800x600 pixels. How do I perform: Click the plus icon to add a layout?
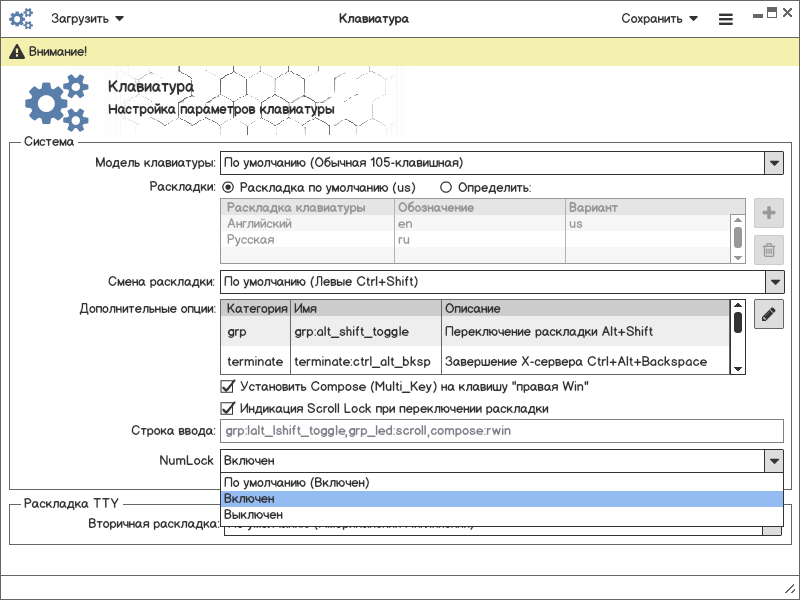point(768,213)
